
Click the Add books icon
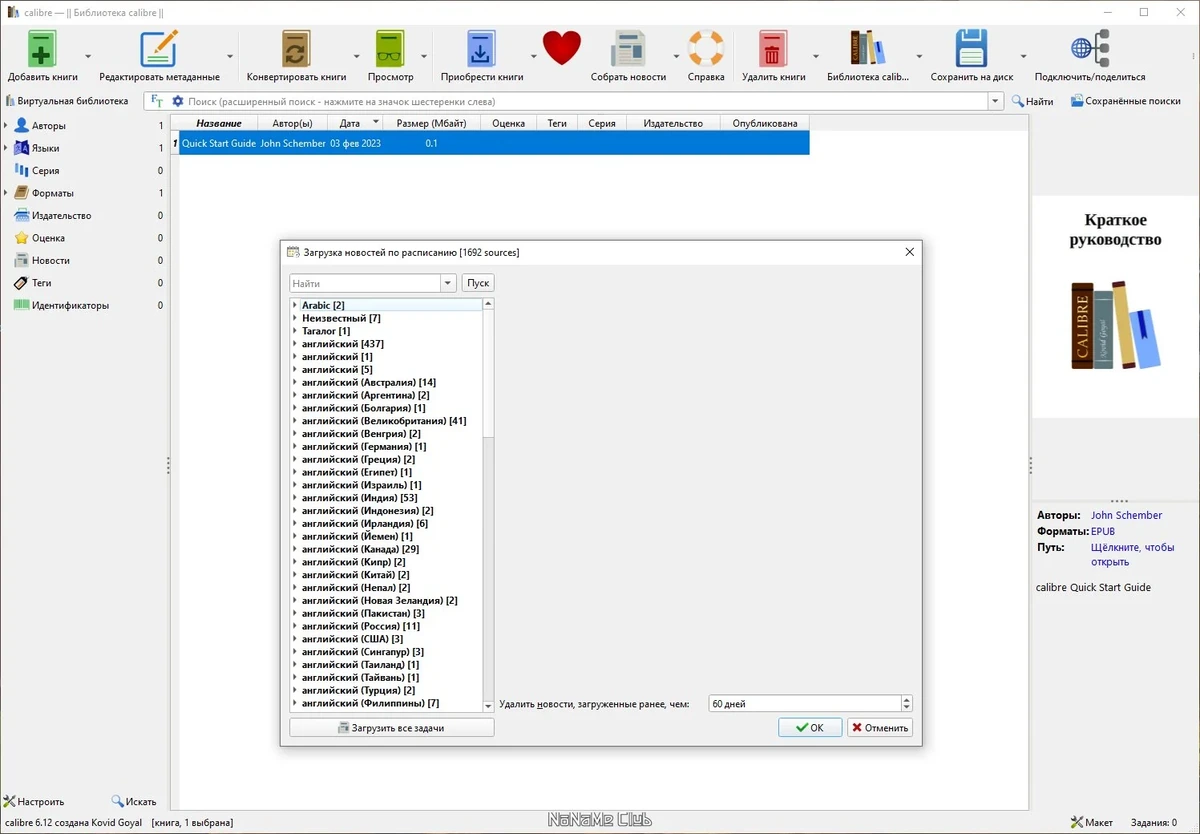(x=42, y=48)
